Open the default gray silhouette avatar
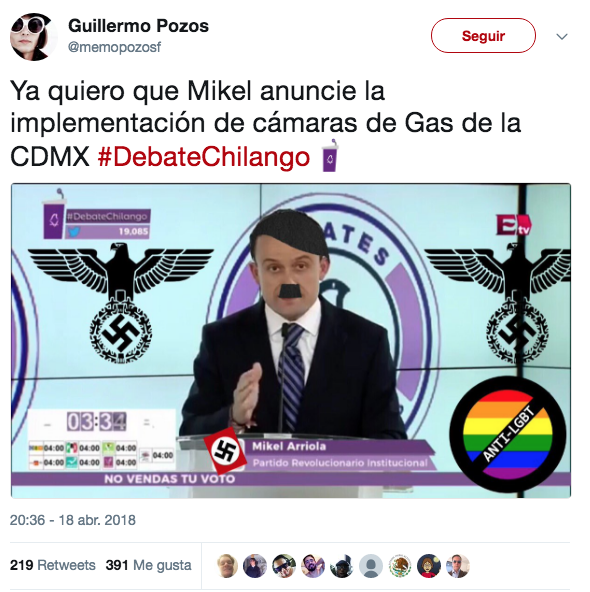 tap(371, 566)
